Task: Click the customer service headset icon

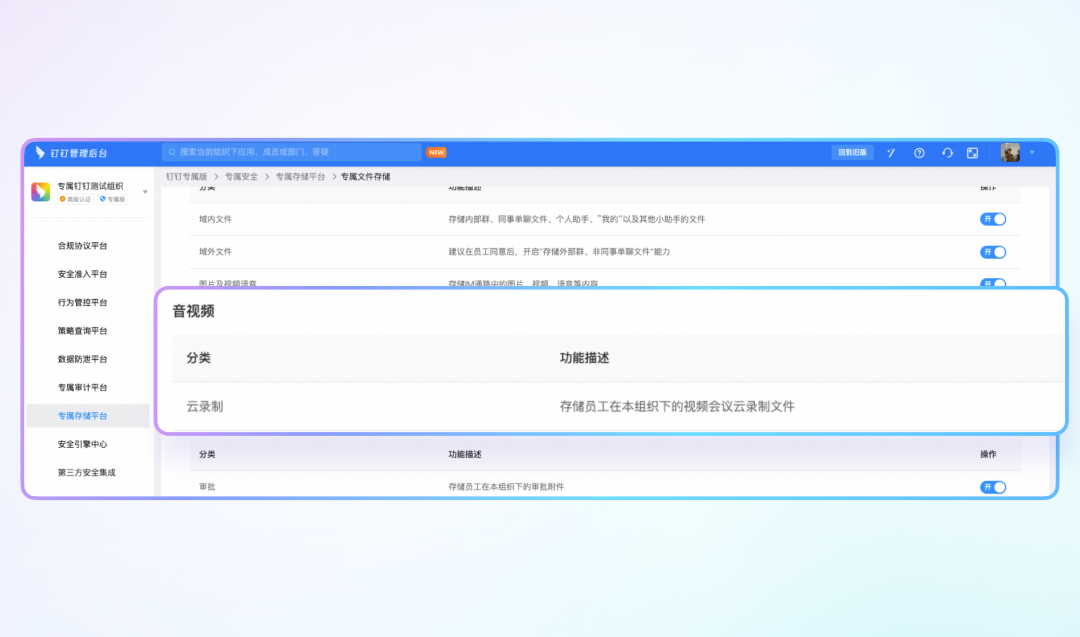Action: pyautogui.click(x=946, y=153)
